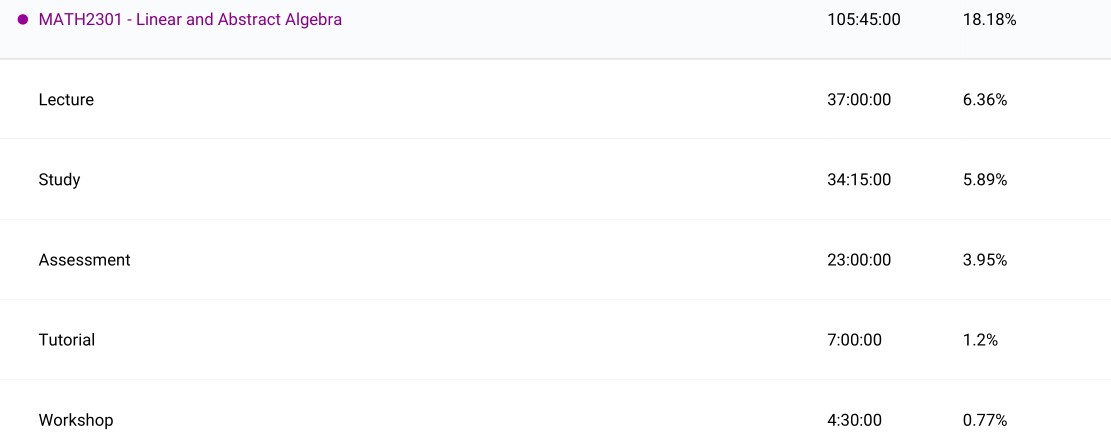Click the Assessment duration 23:00:00
This screenshot has height=448, width=1111.
859,260
